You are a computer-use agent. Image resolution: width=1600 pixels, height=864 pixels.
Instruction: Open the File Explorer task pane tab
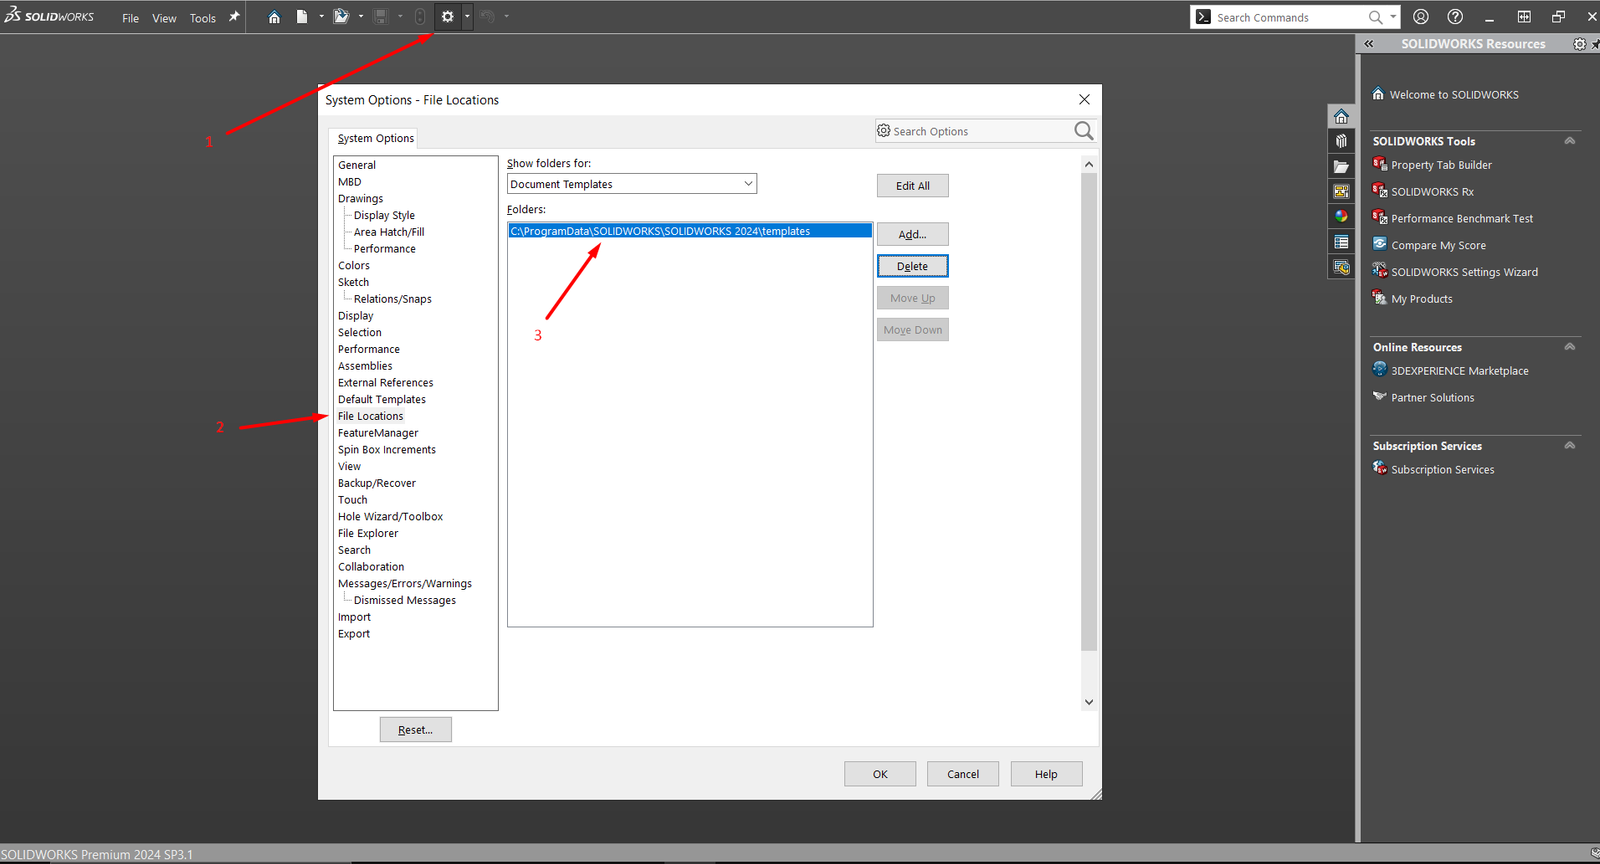tap(1341, 166)
